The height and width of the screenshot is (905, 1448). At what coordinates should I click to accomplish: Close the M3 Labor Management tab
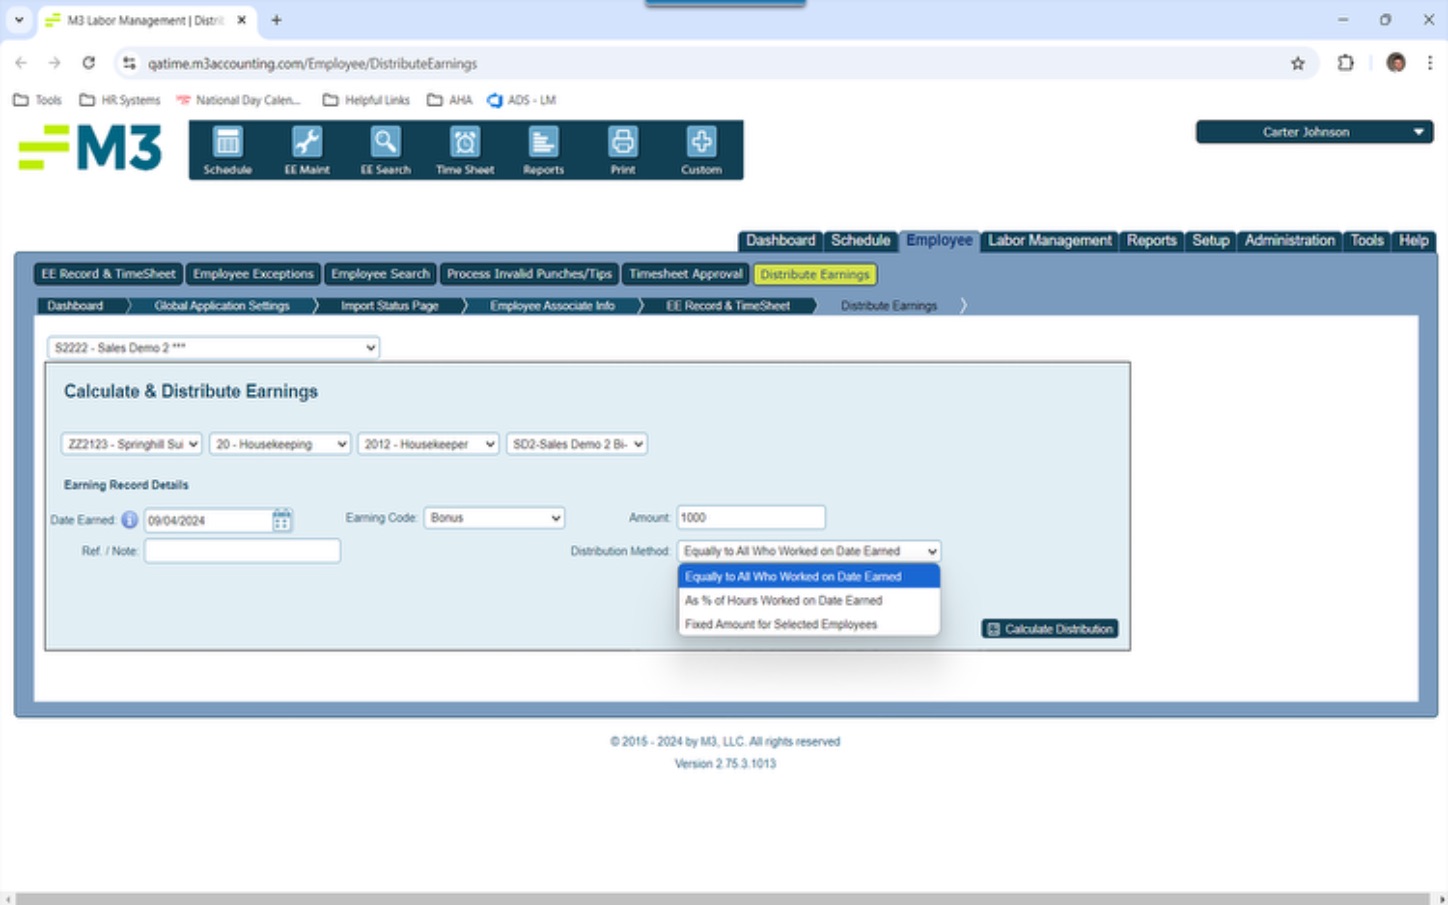pos(241,20)
